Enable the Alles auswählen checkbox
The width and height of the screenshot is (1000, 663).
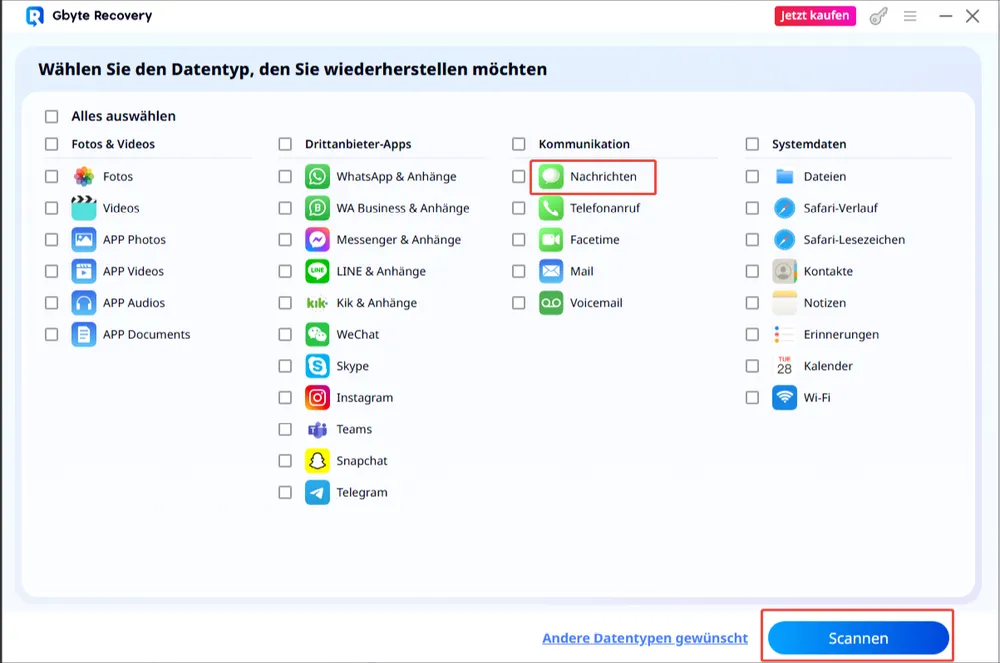(x=52, y=116)
